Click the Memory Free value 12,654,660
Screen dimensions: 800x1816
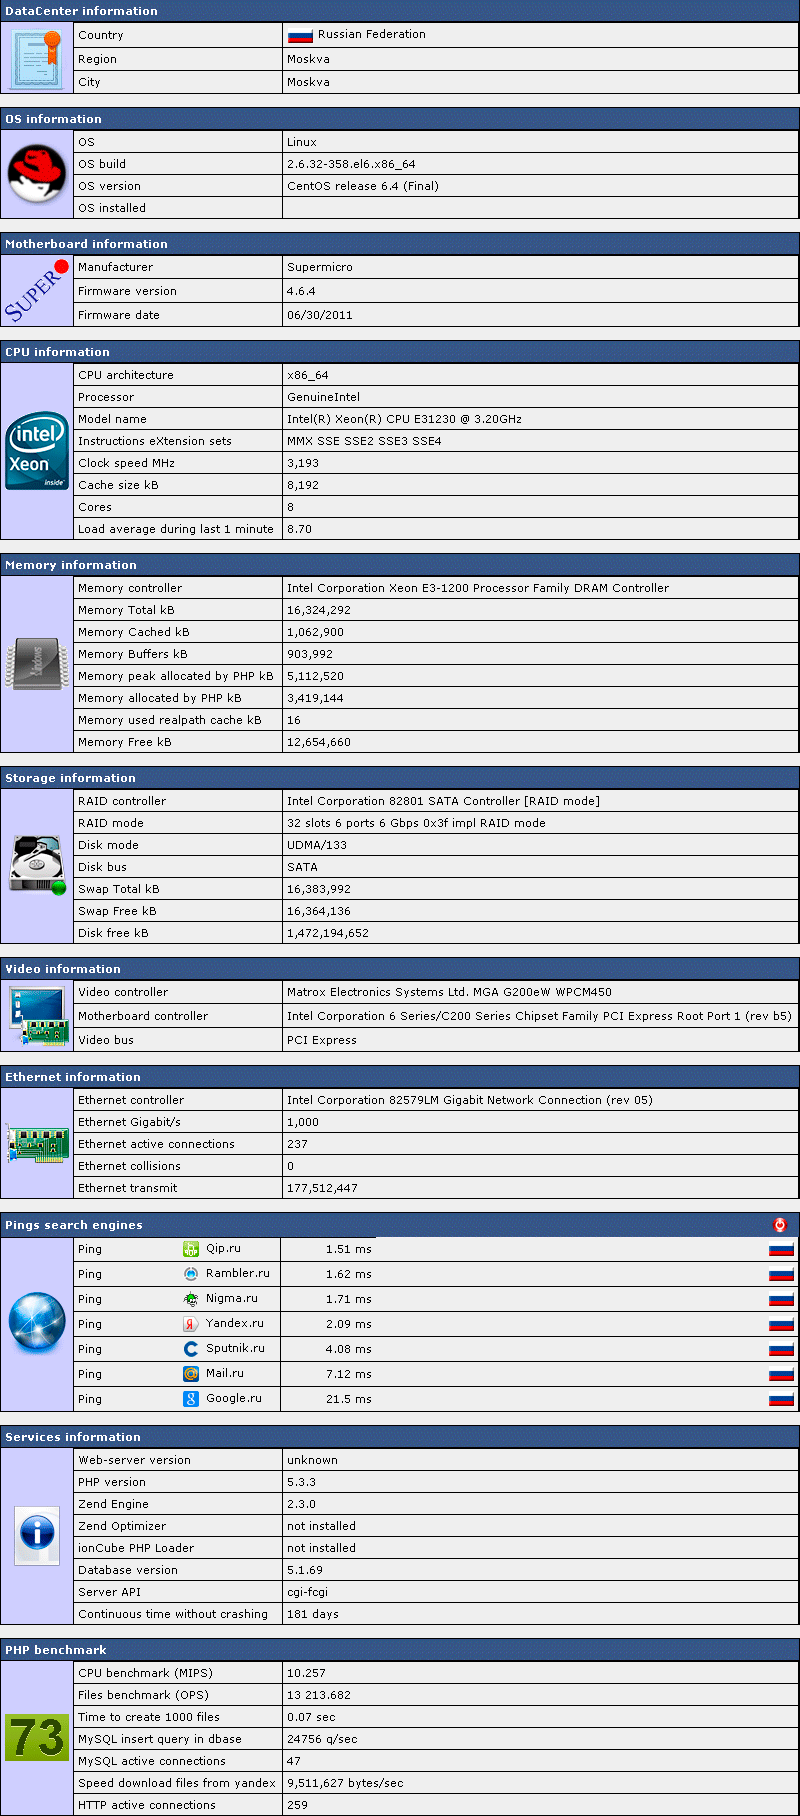tap(318, 742)
